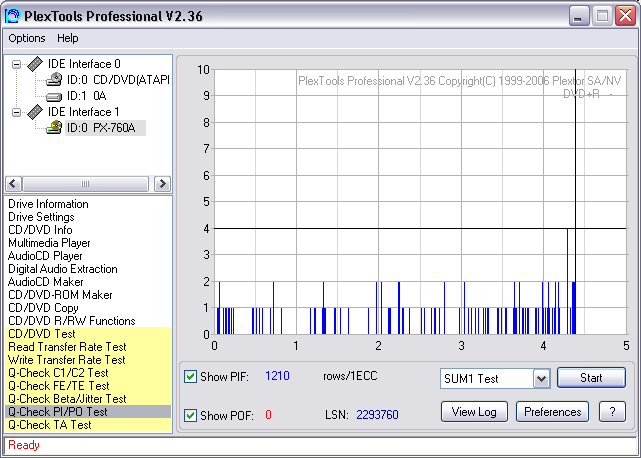This screenshot has height=458, width=641.
Task: Click the PIF value 1210
Action: coord(277,376)
